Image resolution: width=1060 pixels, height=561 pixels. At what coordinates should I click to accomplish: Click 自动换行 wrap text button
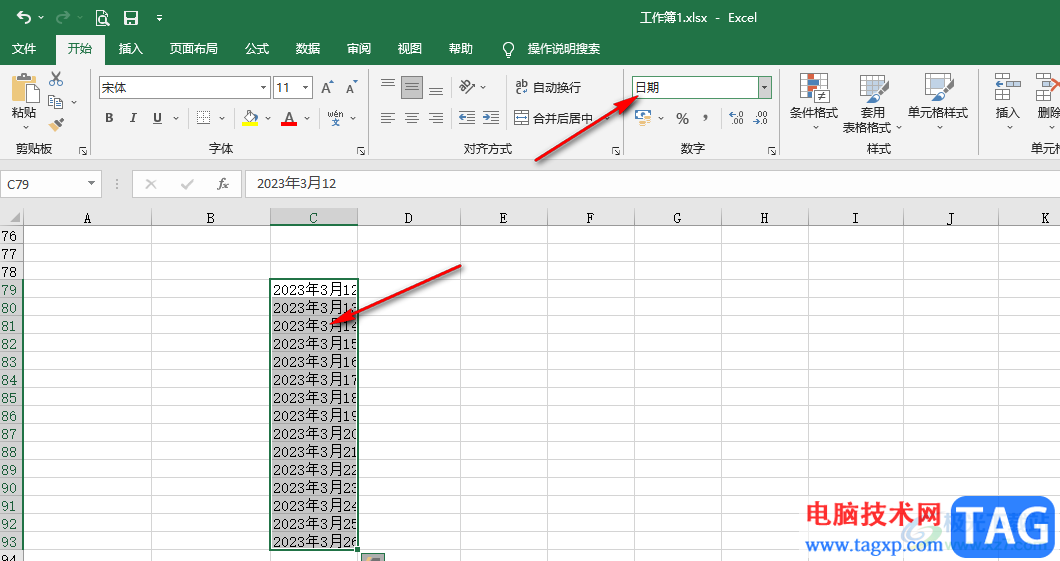click(x=548, y=87)
